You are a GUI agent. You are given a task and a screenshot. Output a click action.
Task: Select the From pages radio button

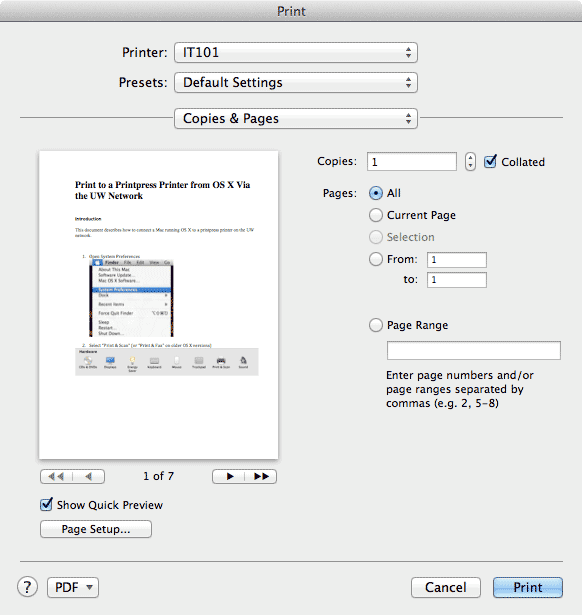376,259
